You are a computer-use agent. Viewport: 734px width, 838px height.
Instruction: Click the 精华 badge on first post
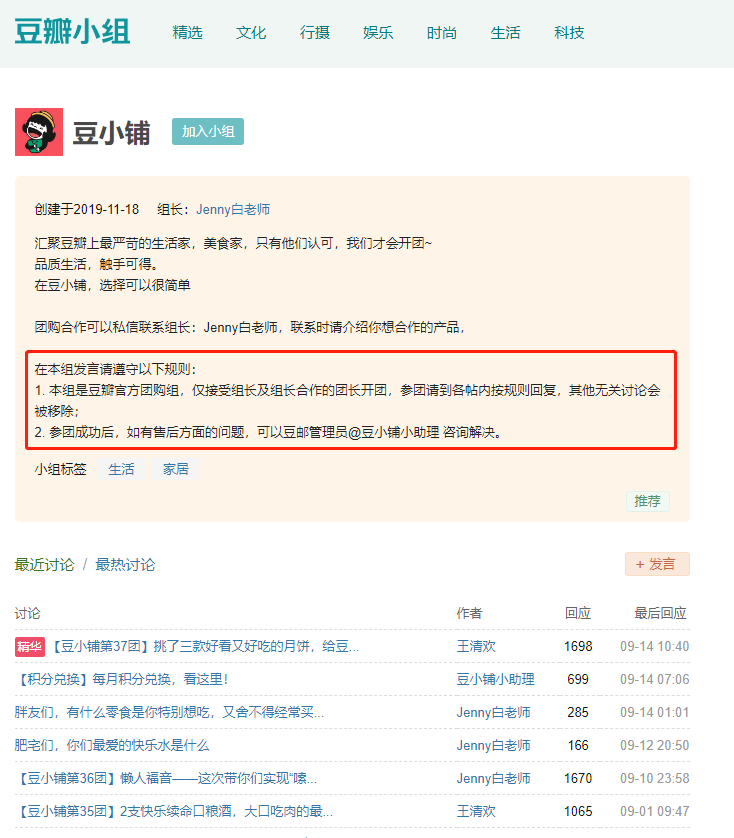29,647
